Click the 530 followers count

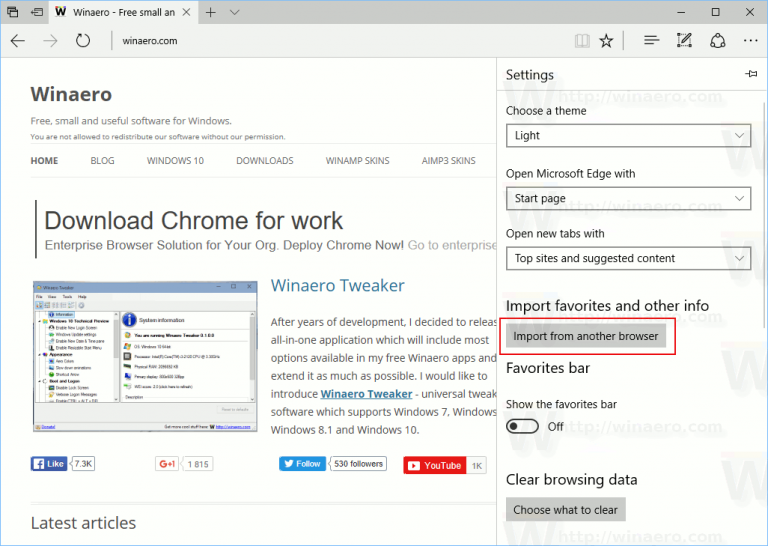point(359,464)
